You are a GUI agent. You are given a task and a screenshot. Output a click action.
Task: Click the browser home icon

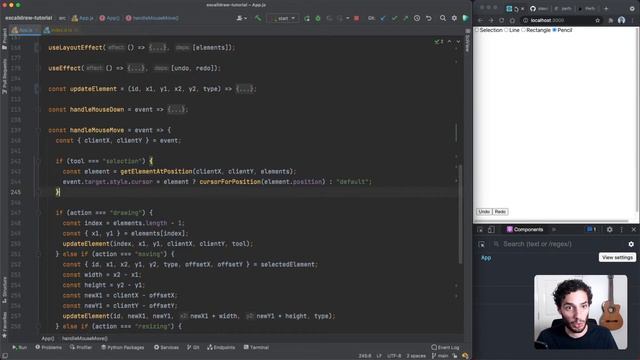pos(513,20)
